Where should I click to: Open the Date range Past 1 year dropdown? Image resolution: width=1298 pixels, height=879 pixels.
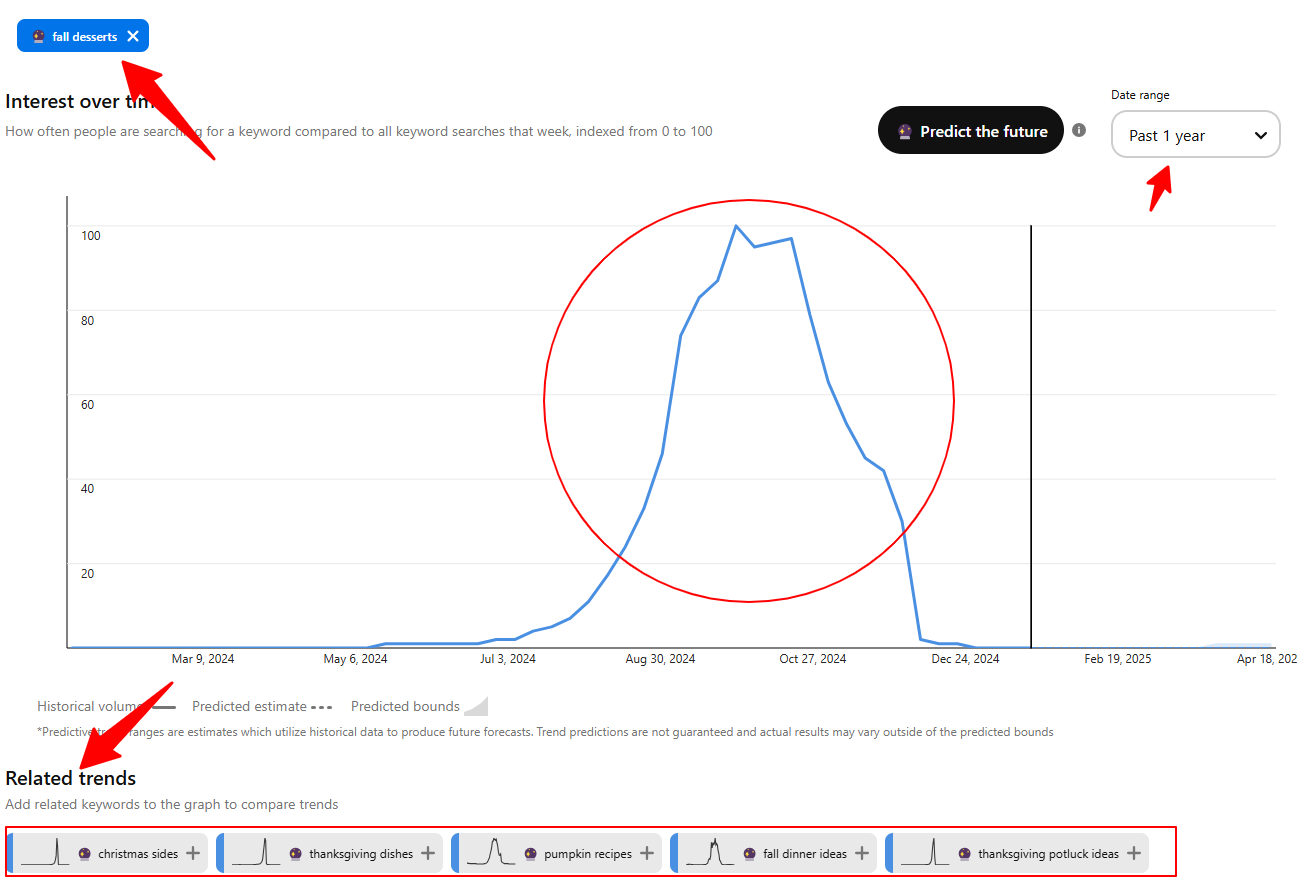click(x=1195, y=134)
